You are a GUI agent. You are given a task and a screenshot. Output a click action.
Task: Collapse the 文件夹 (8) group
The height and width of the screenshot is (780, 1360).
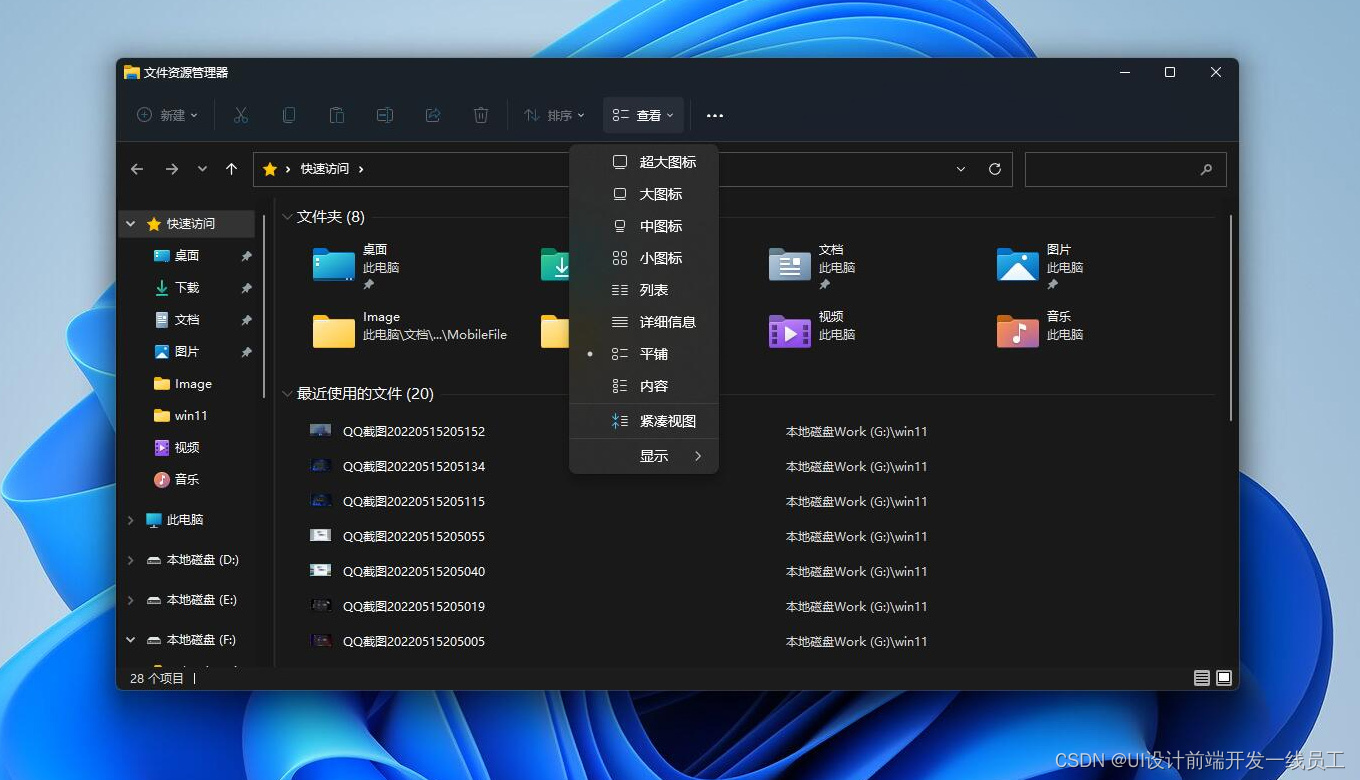pyautogui.click(x=287, y=217)
